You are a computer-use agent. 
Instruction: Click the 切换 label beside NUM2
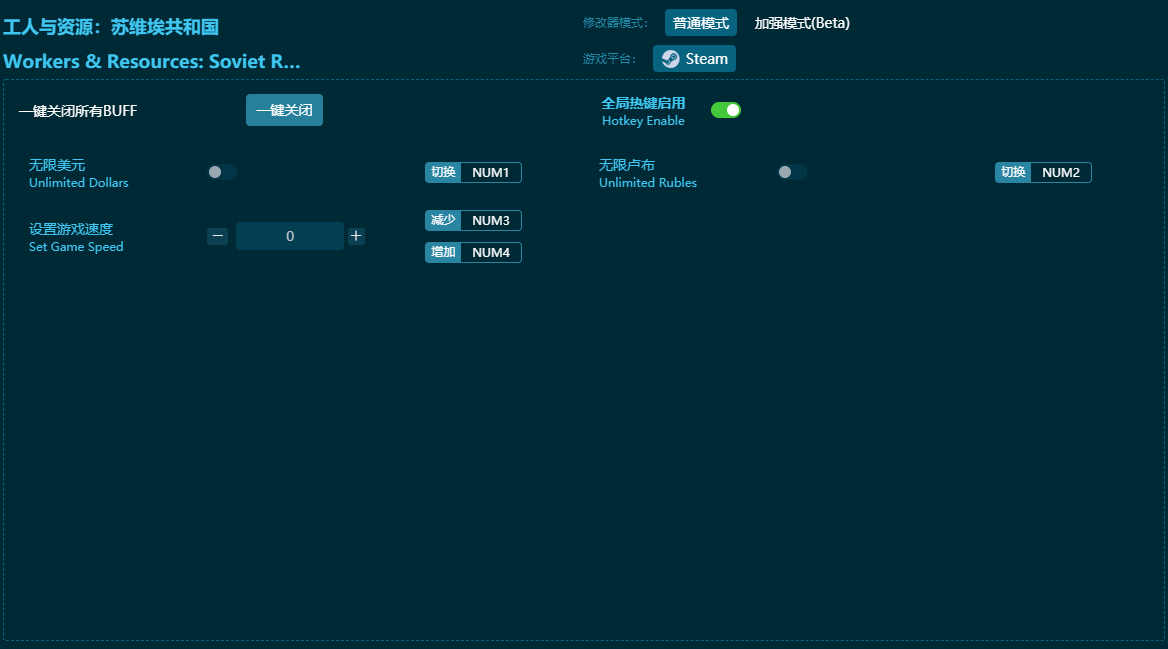tap(1013, 172)
